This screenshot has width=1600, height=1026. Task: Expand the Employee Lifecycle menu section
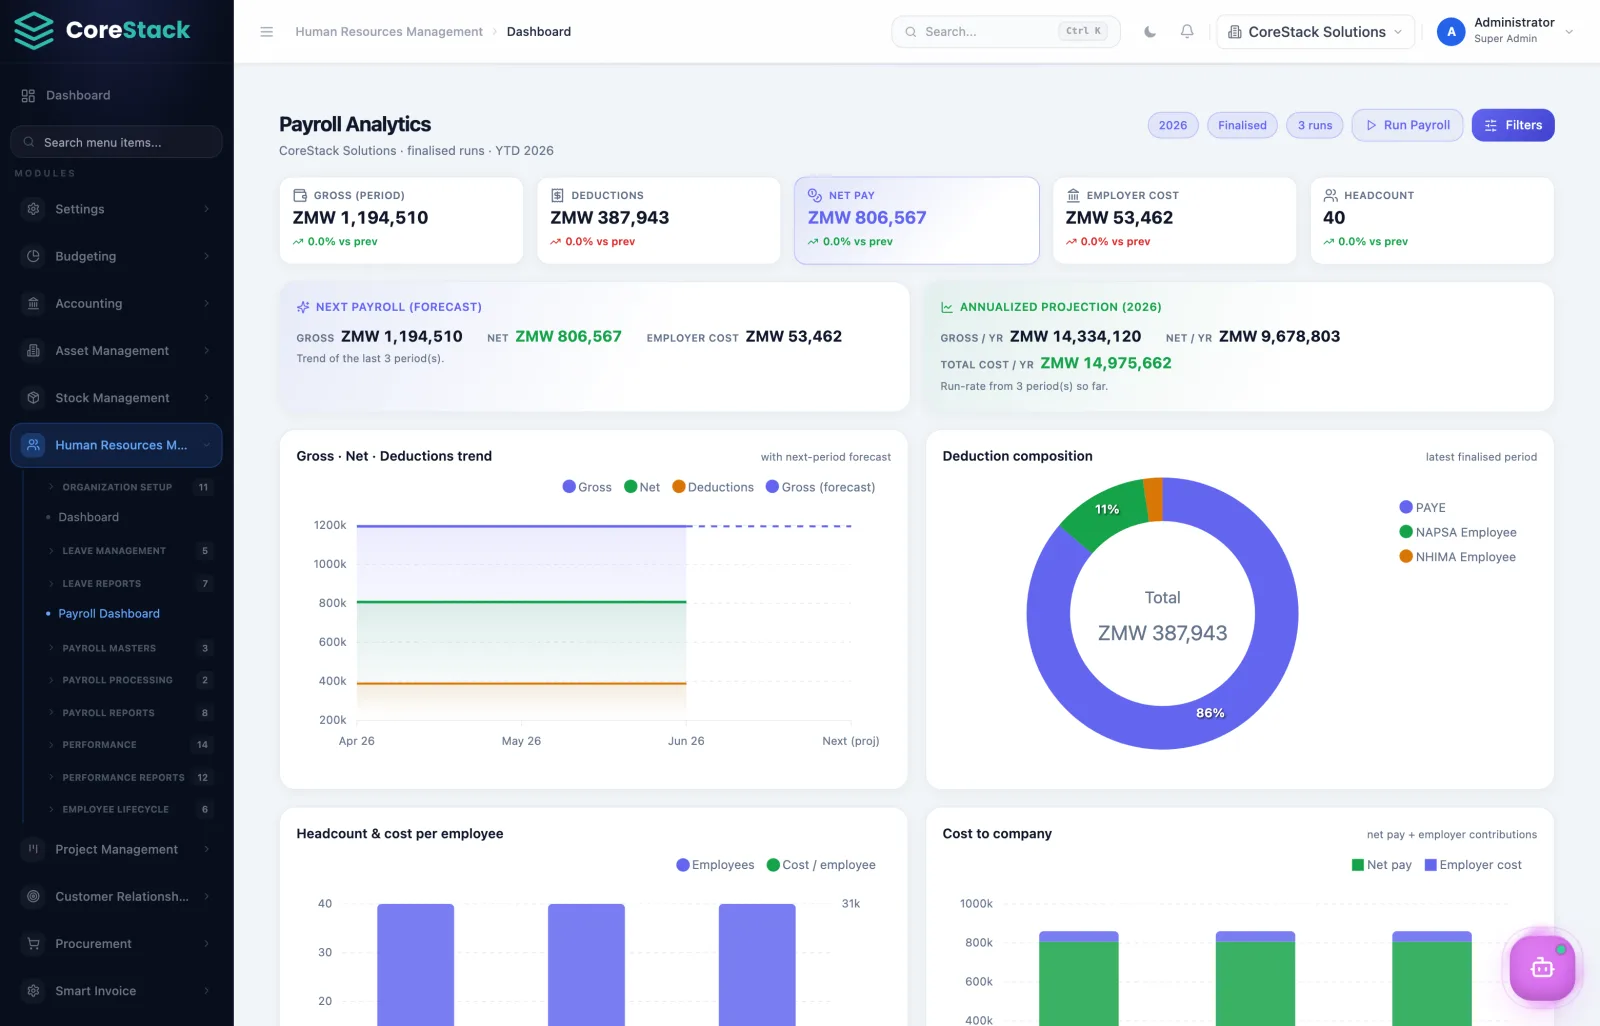click(x=128, y=809)
